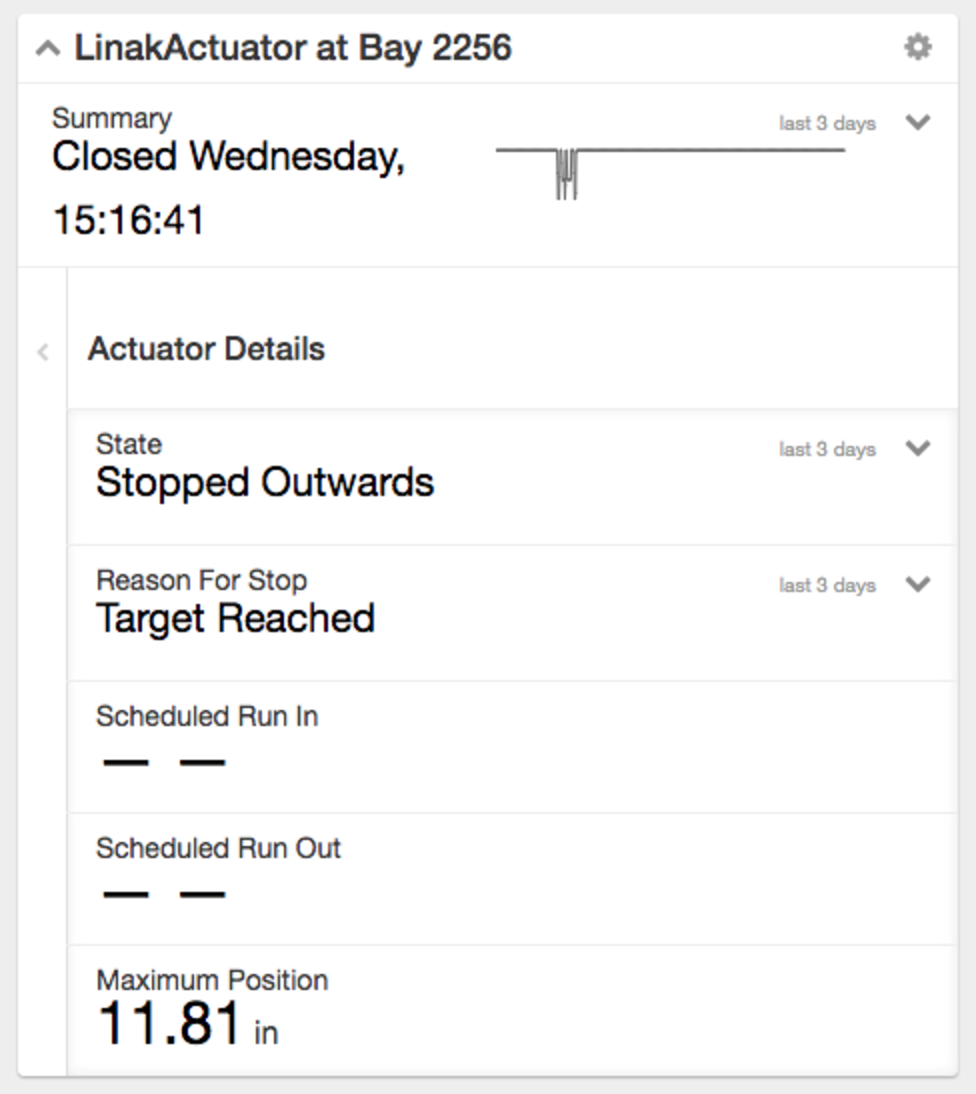
Task: Expand the Summary row chevron
Action: [917, 122]
